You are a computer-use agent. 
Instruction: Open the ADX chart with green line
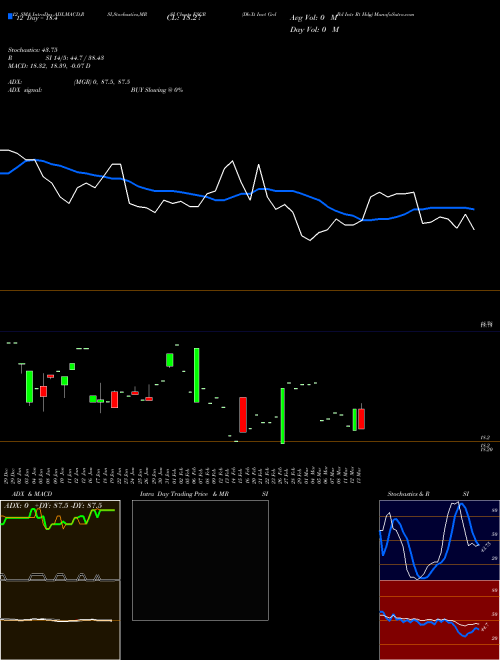click(60, 540)
